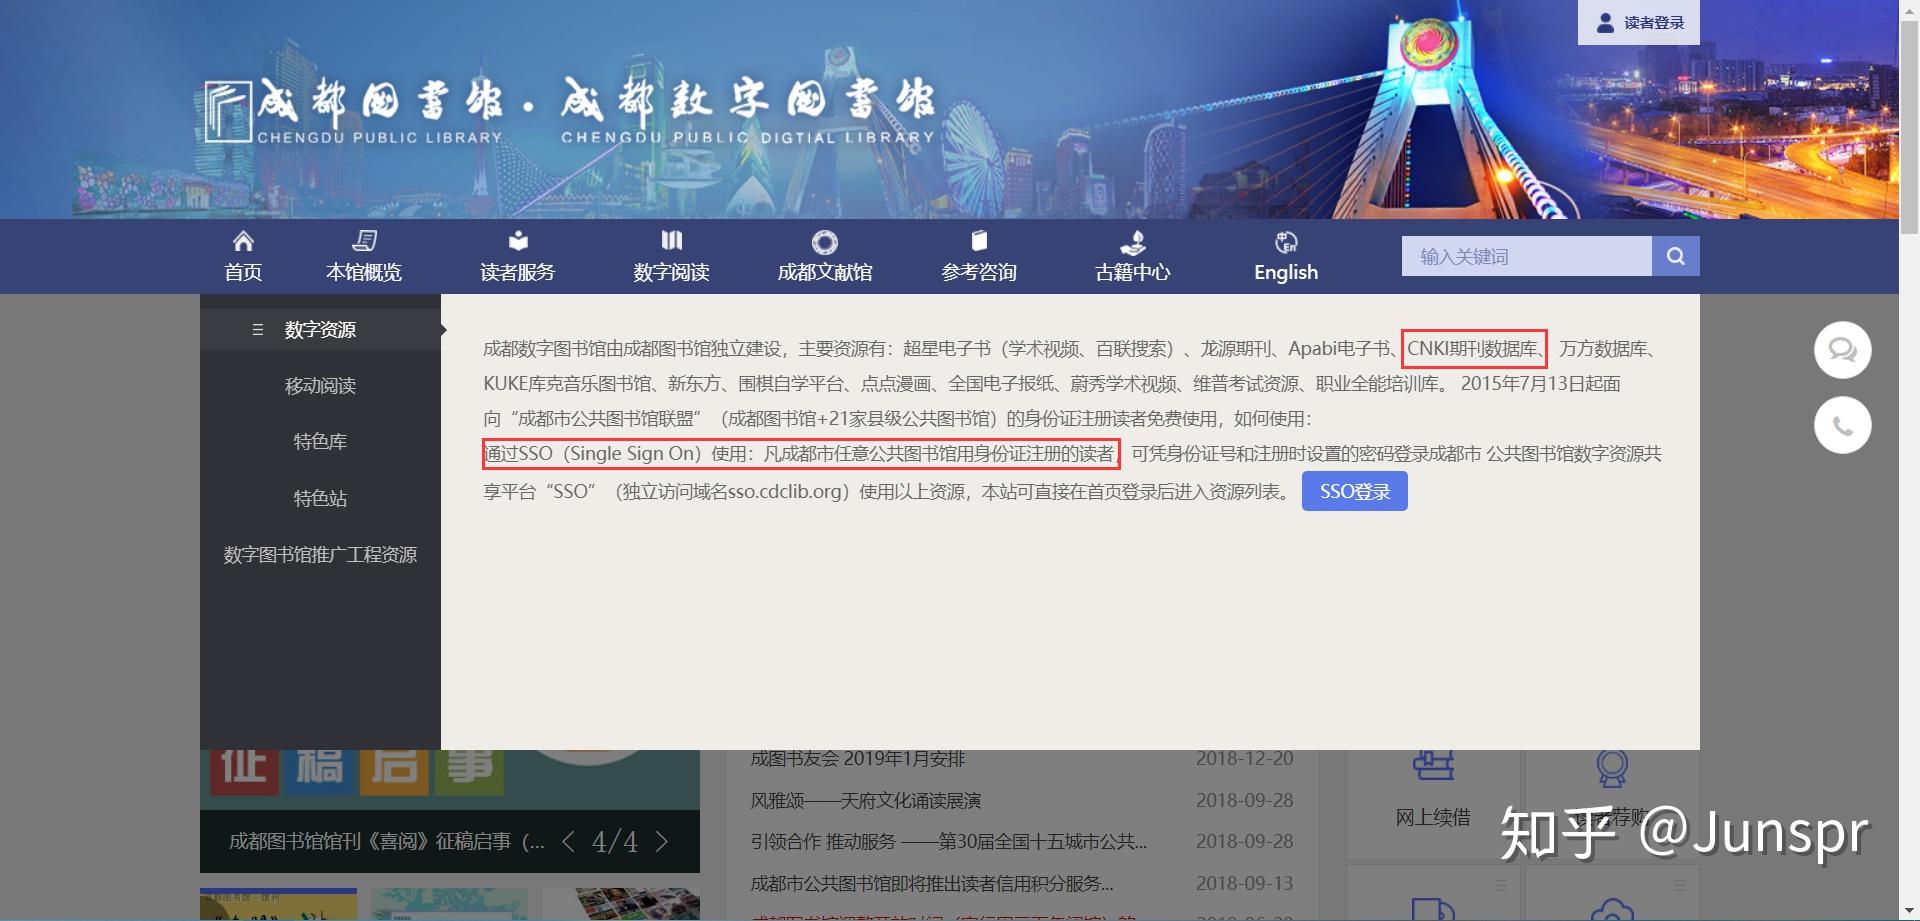
Task: Click the phone contact icon
Action: 1843,425
